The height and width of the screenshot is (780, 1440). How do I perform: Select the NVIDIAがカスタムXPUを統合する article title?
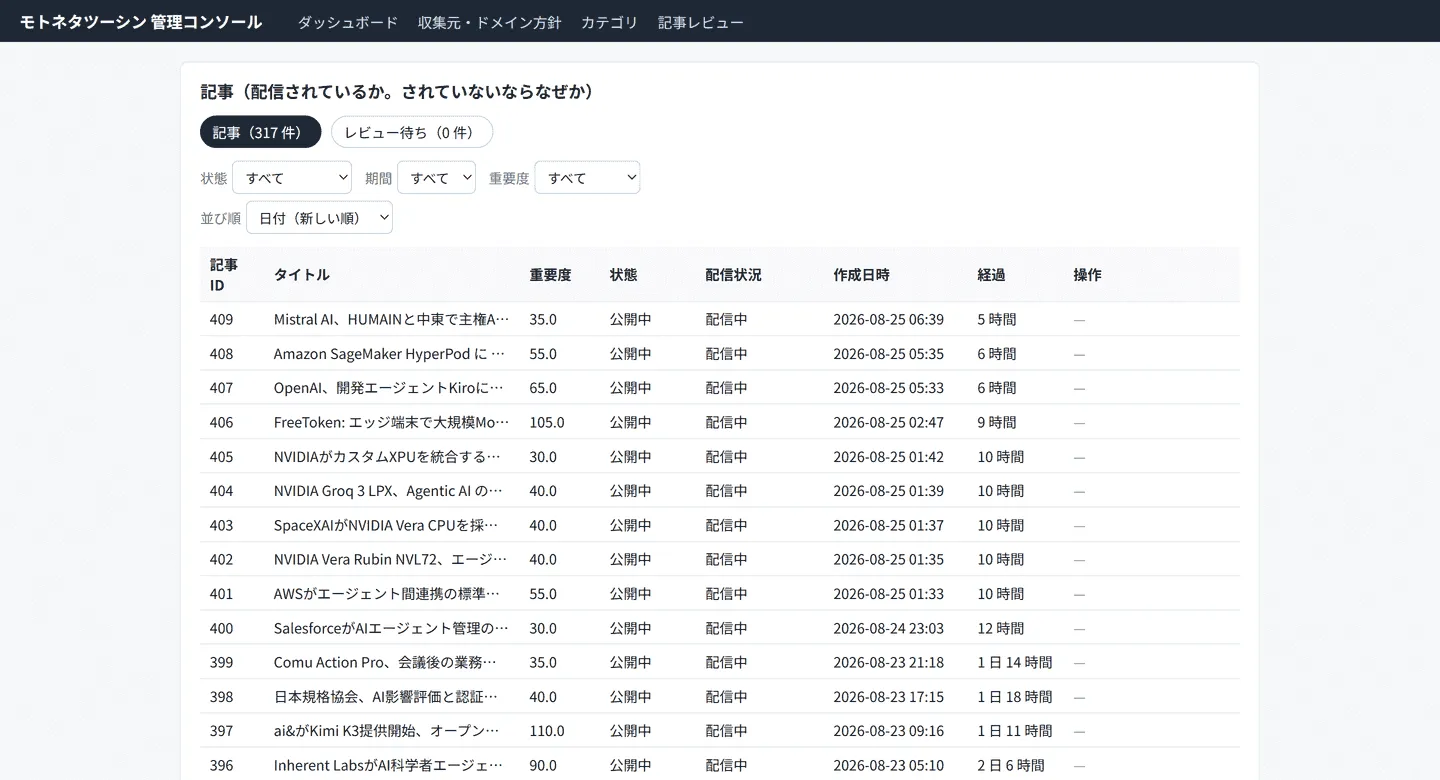pos(387,457)
